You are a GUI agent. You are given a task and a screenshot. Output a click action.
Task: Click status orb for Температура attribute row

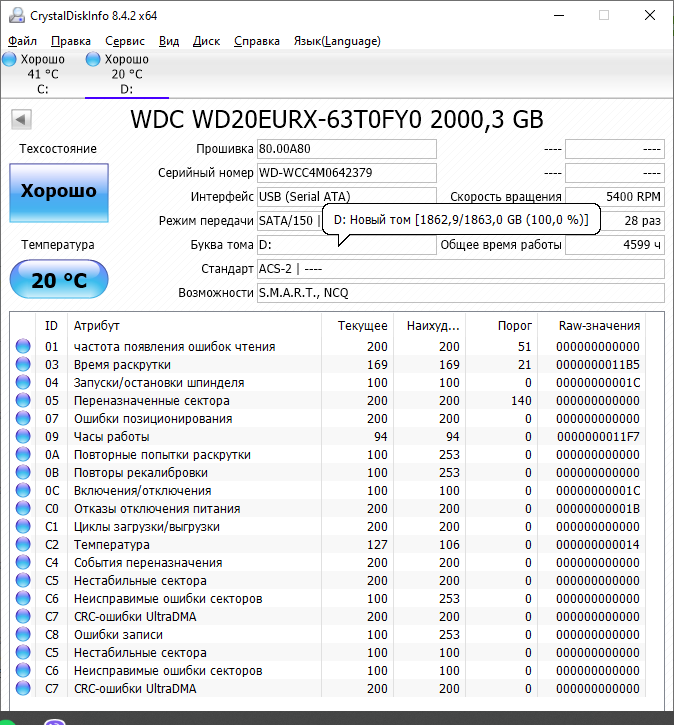[x=23, y=545]
